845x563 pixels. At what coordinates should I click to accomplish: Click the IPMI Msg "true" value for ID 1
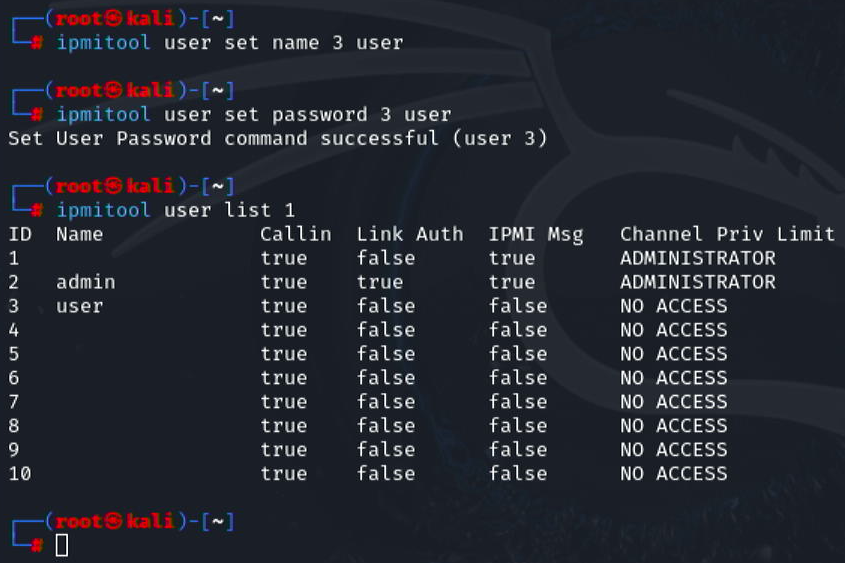coord(512,258)
